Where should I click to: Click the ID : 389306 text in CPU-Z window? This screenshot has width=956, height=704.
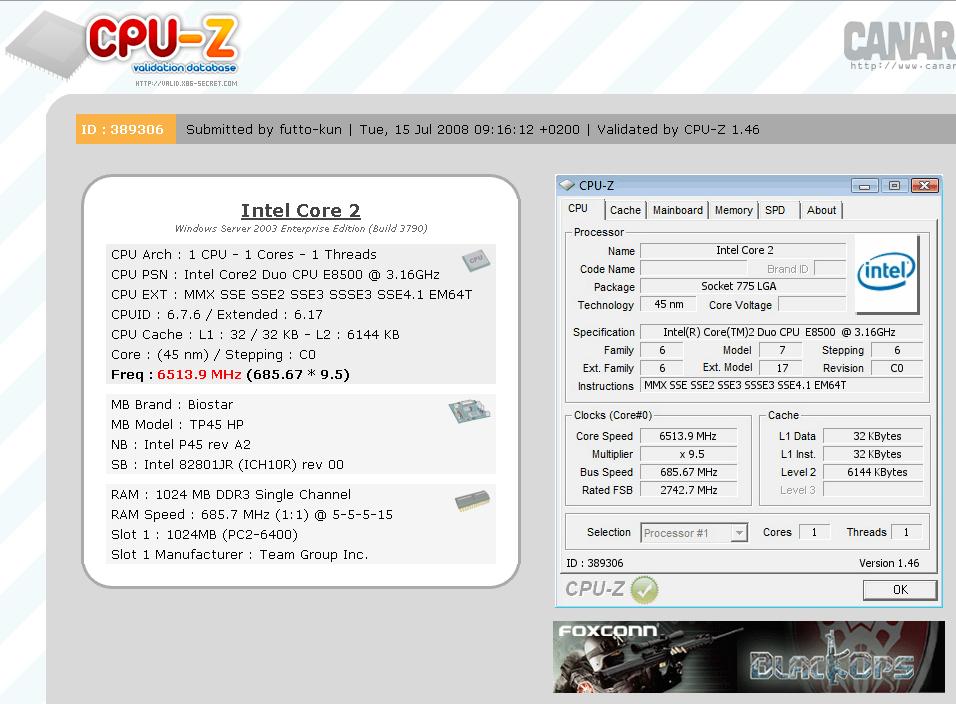pyautogui.click(x=595, y=563)
